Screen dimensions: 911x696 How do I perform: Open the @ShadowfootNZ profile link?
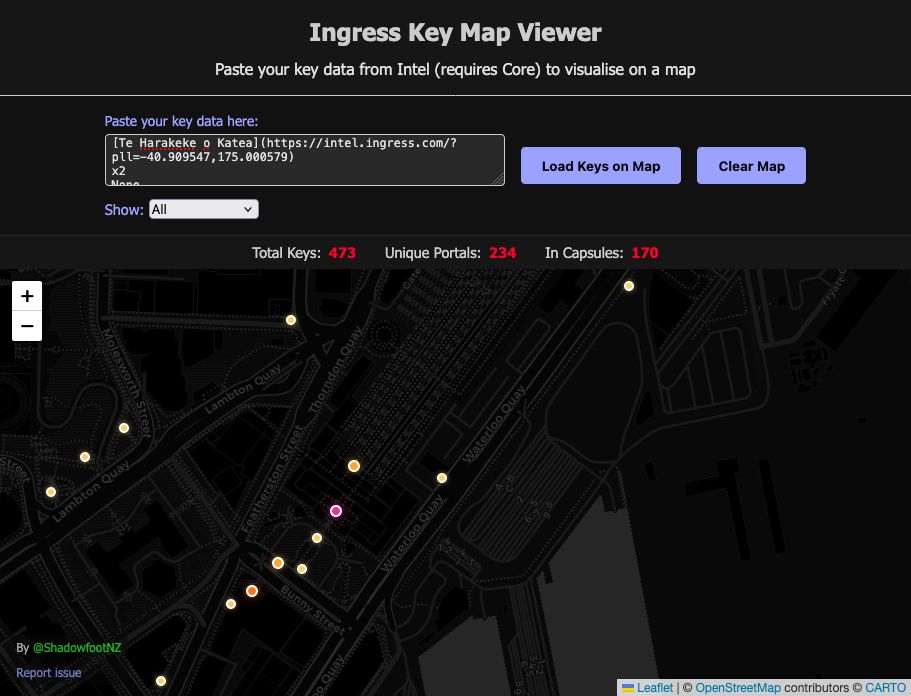(77, 648)
